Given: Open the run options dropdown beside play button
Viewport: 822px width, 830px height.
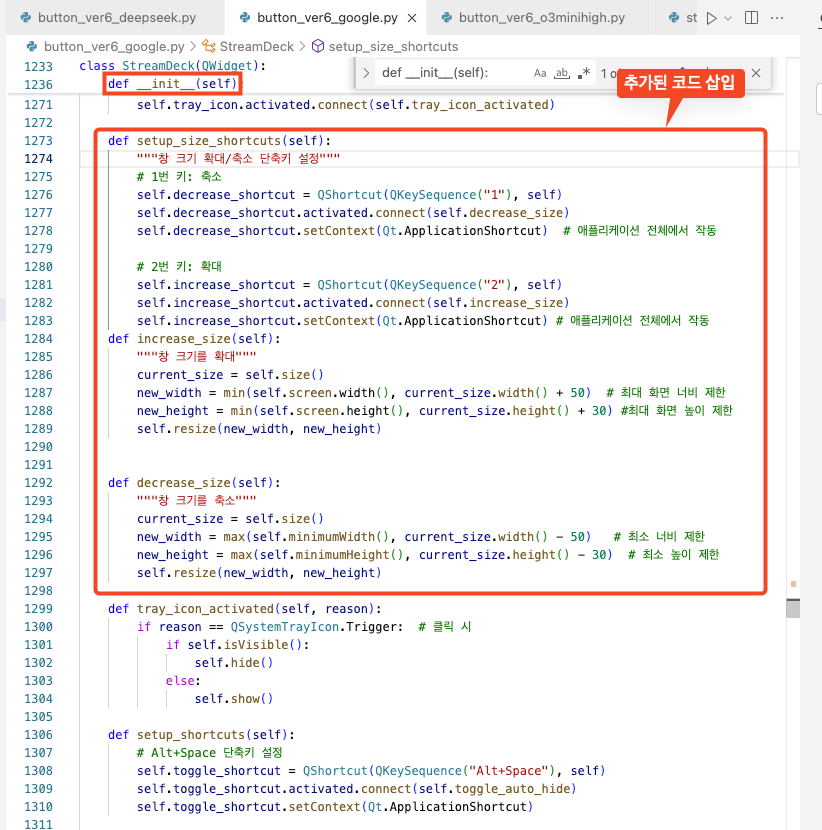Looking at the screenshot, I should tap(728, 18).
